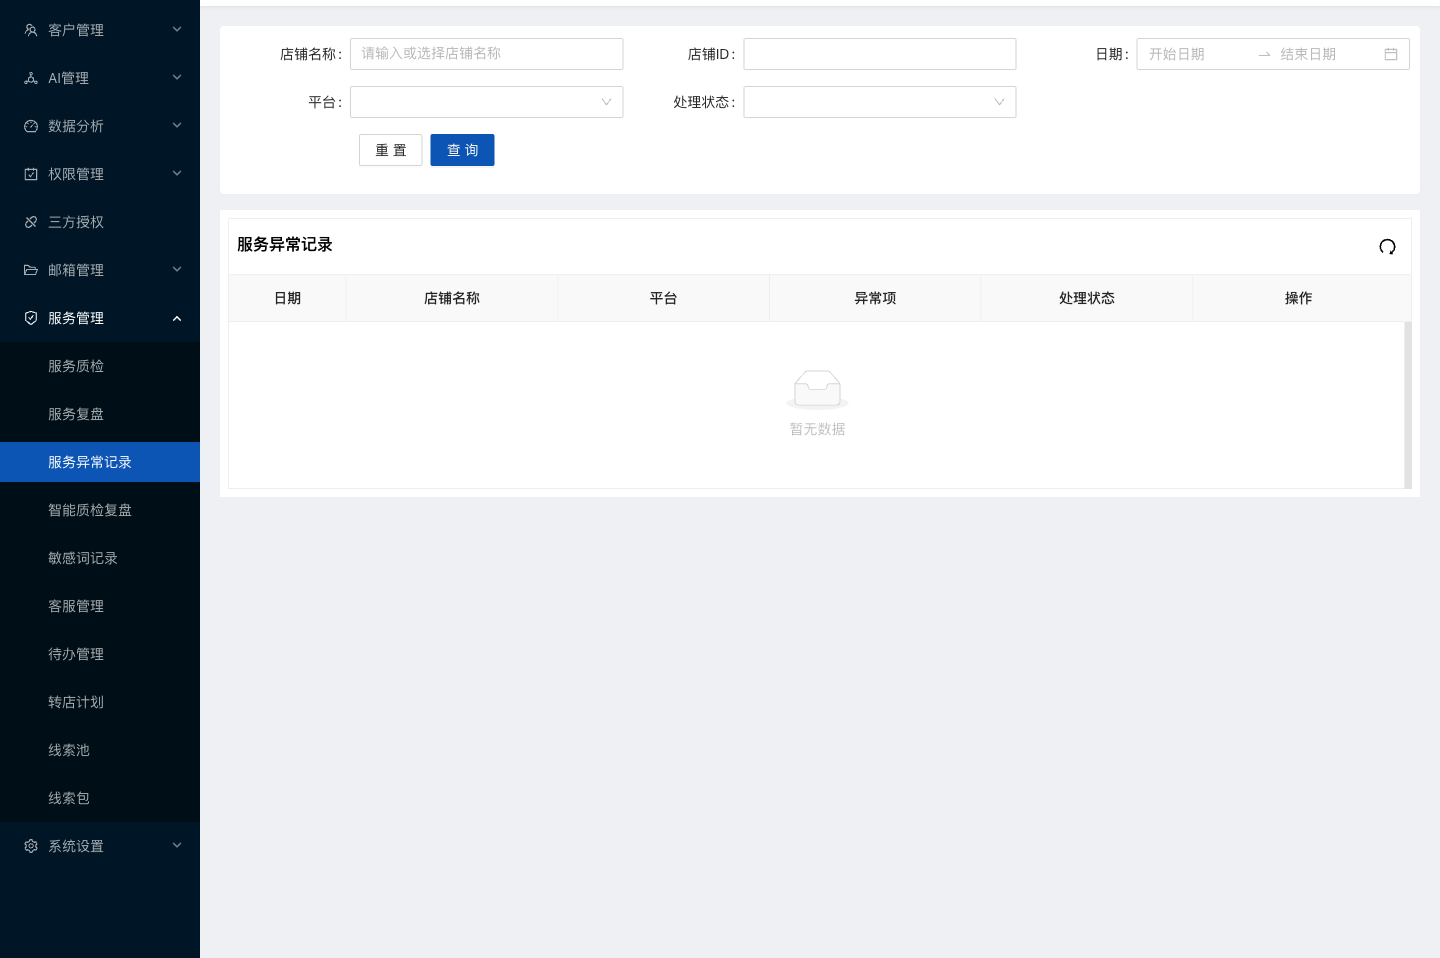Expand the 邮箱管理 menu chevron
Screen dimensions: 1440x958
click(177, 270)
